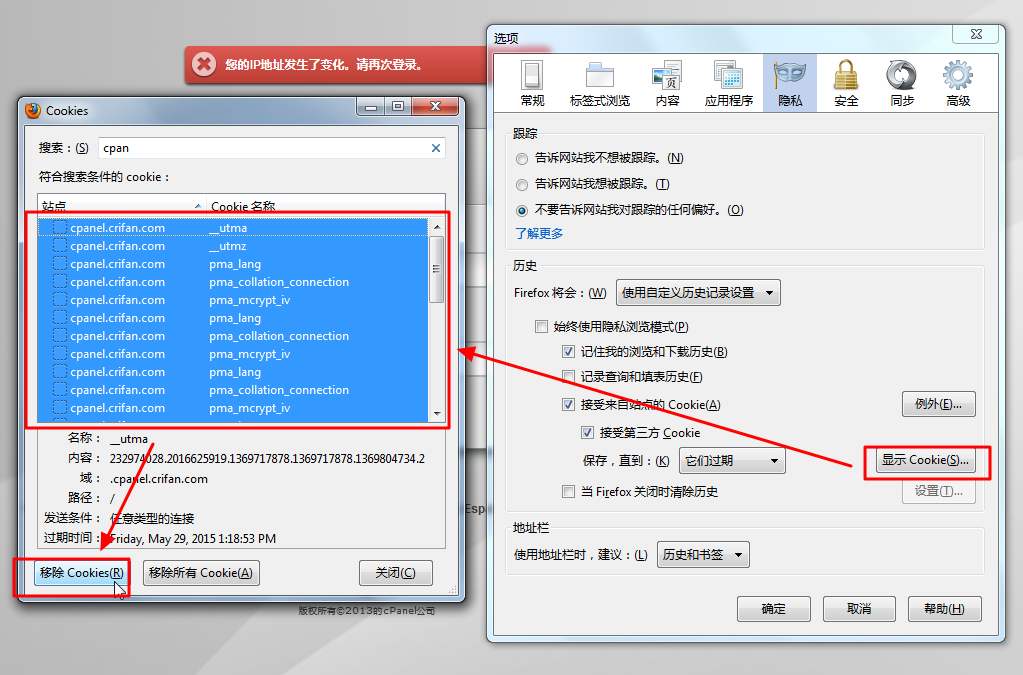The image size is (1023, 675).
Task: Select the 隐私 privacy mask icon
Action: point(789,83)
